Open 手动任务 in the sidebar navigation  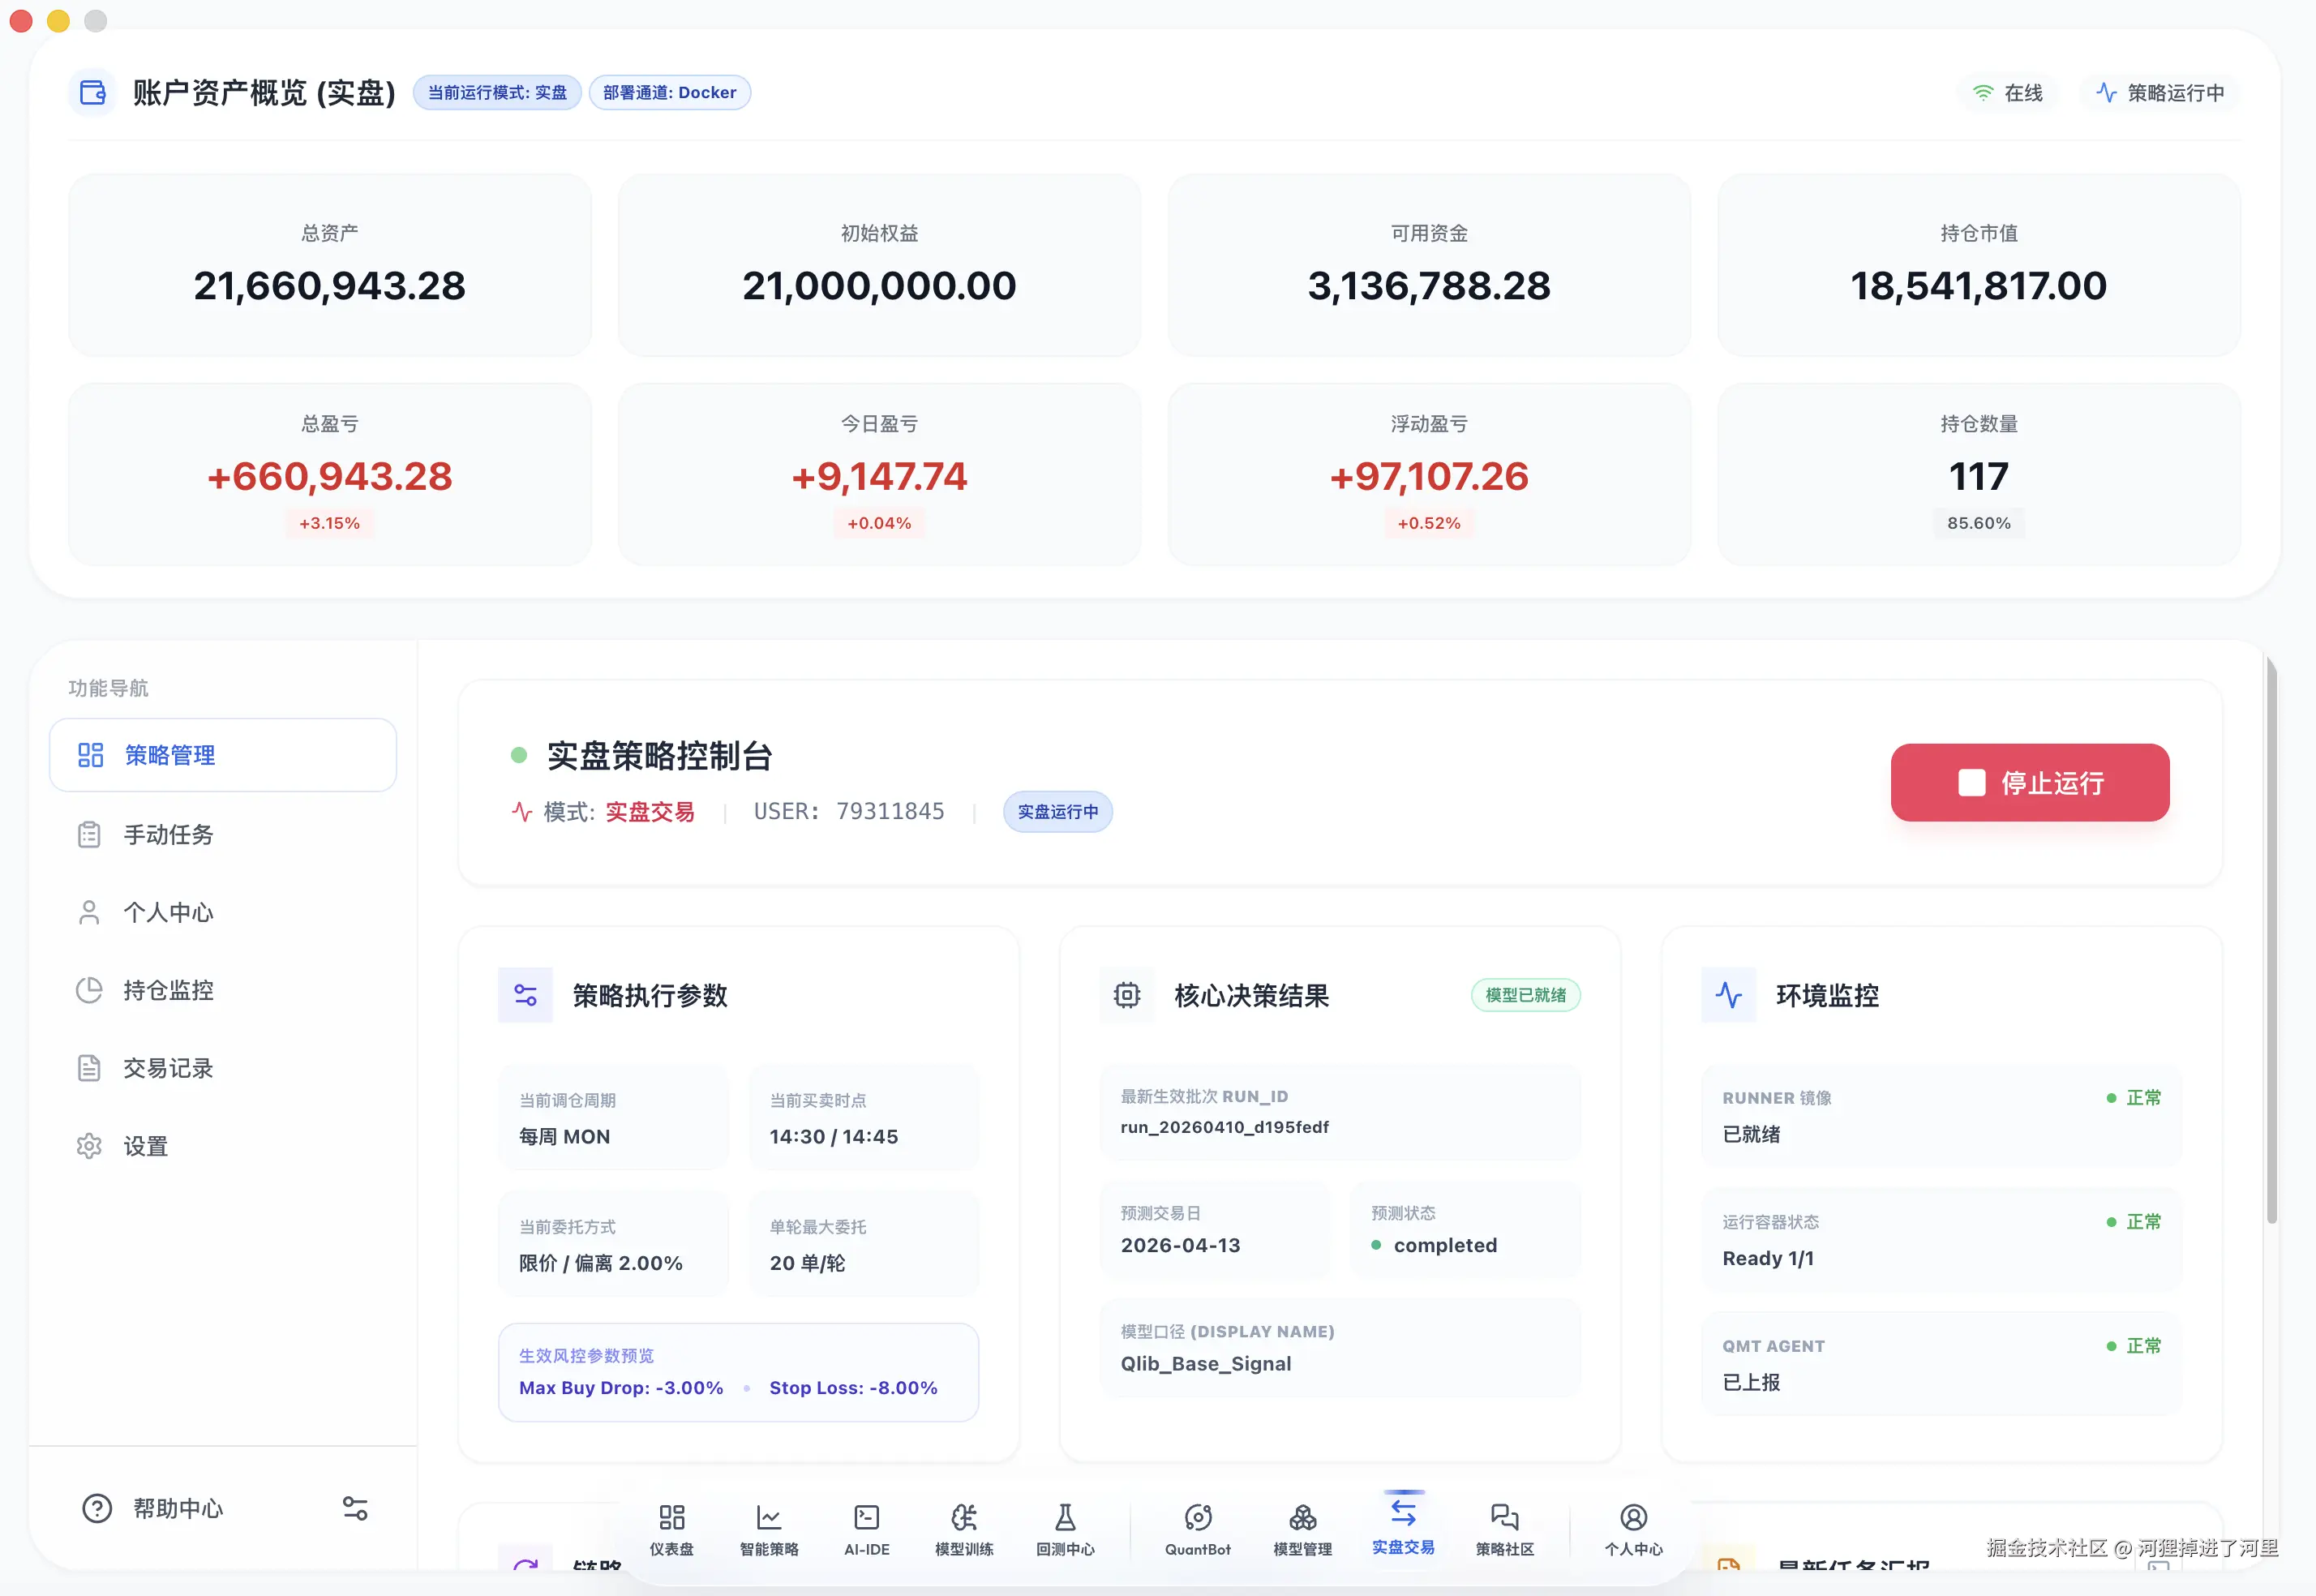tap(168, 834)
